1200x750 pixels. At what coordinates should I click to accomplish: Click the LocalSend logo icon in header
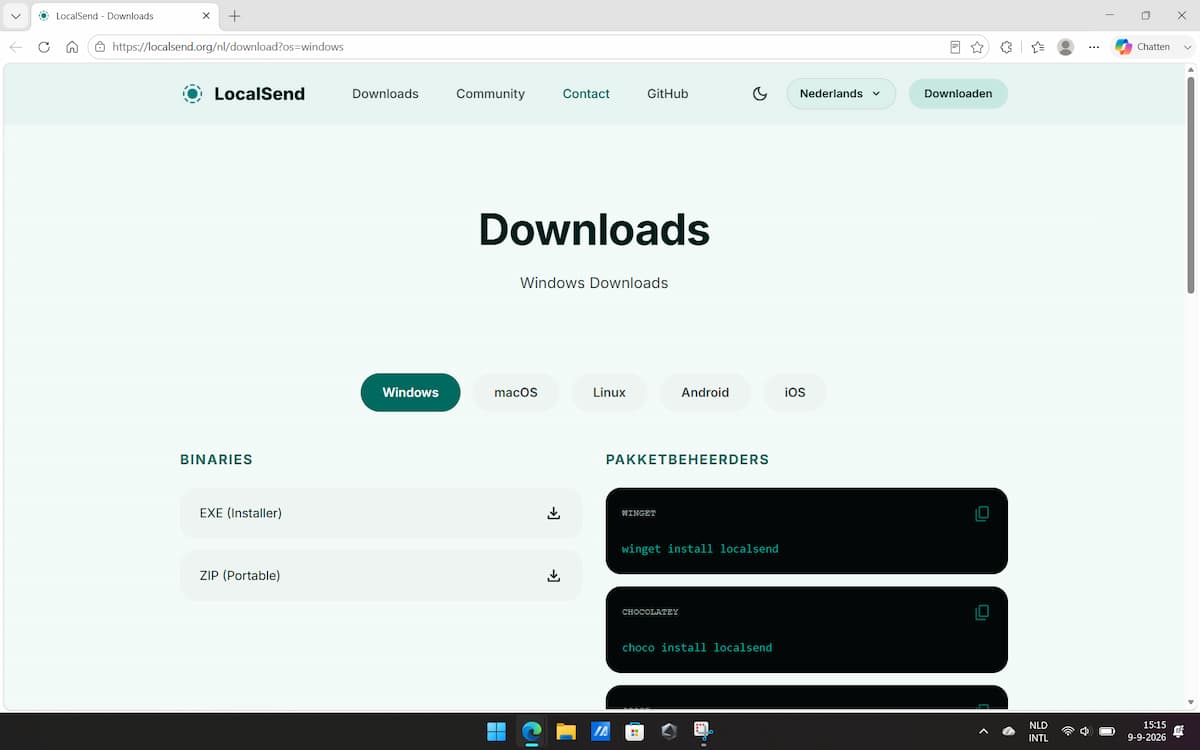click(x=192, y=94)
